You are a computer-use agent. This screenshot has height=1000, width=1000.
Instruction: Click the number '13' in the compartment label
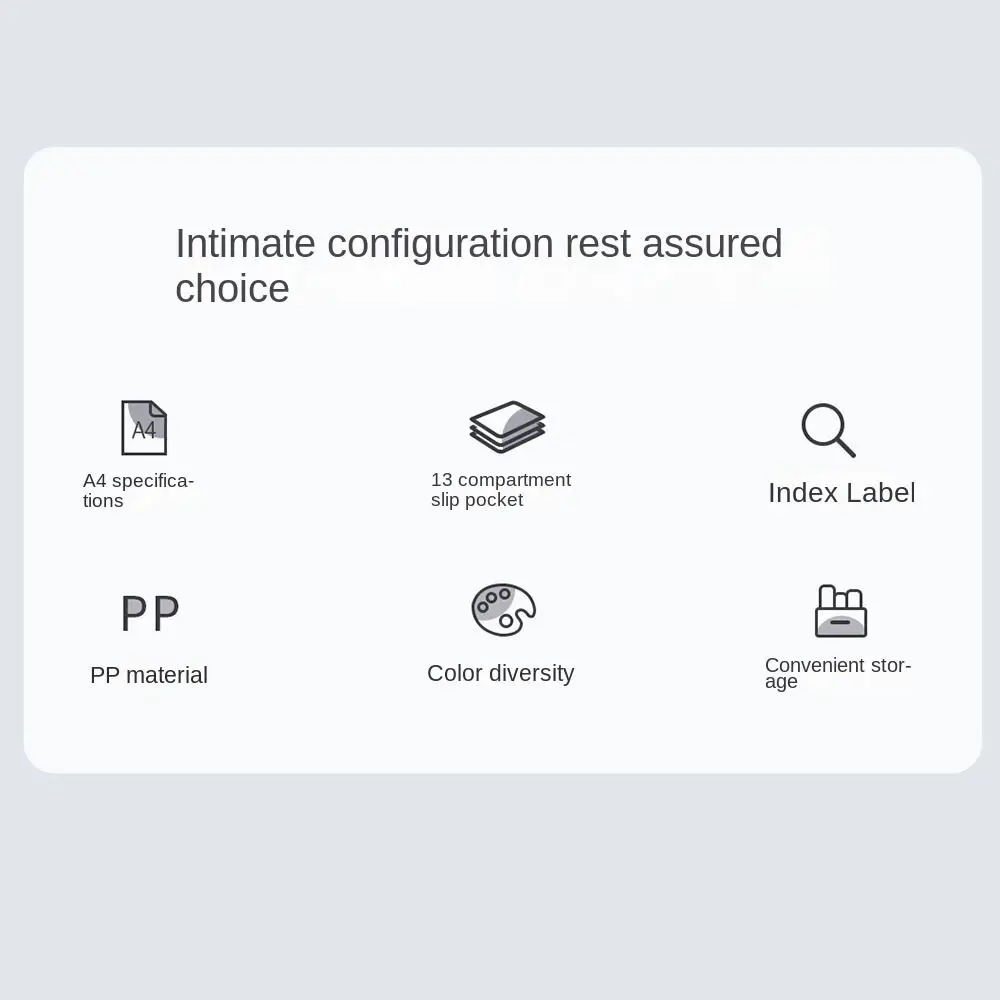point(441,480)
